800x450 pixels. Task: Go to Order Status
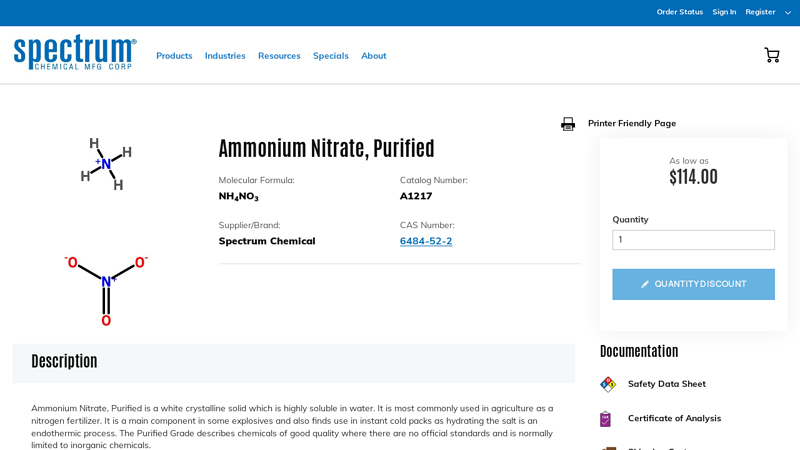[680, 12]
